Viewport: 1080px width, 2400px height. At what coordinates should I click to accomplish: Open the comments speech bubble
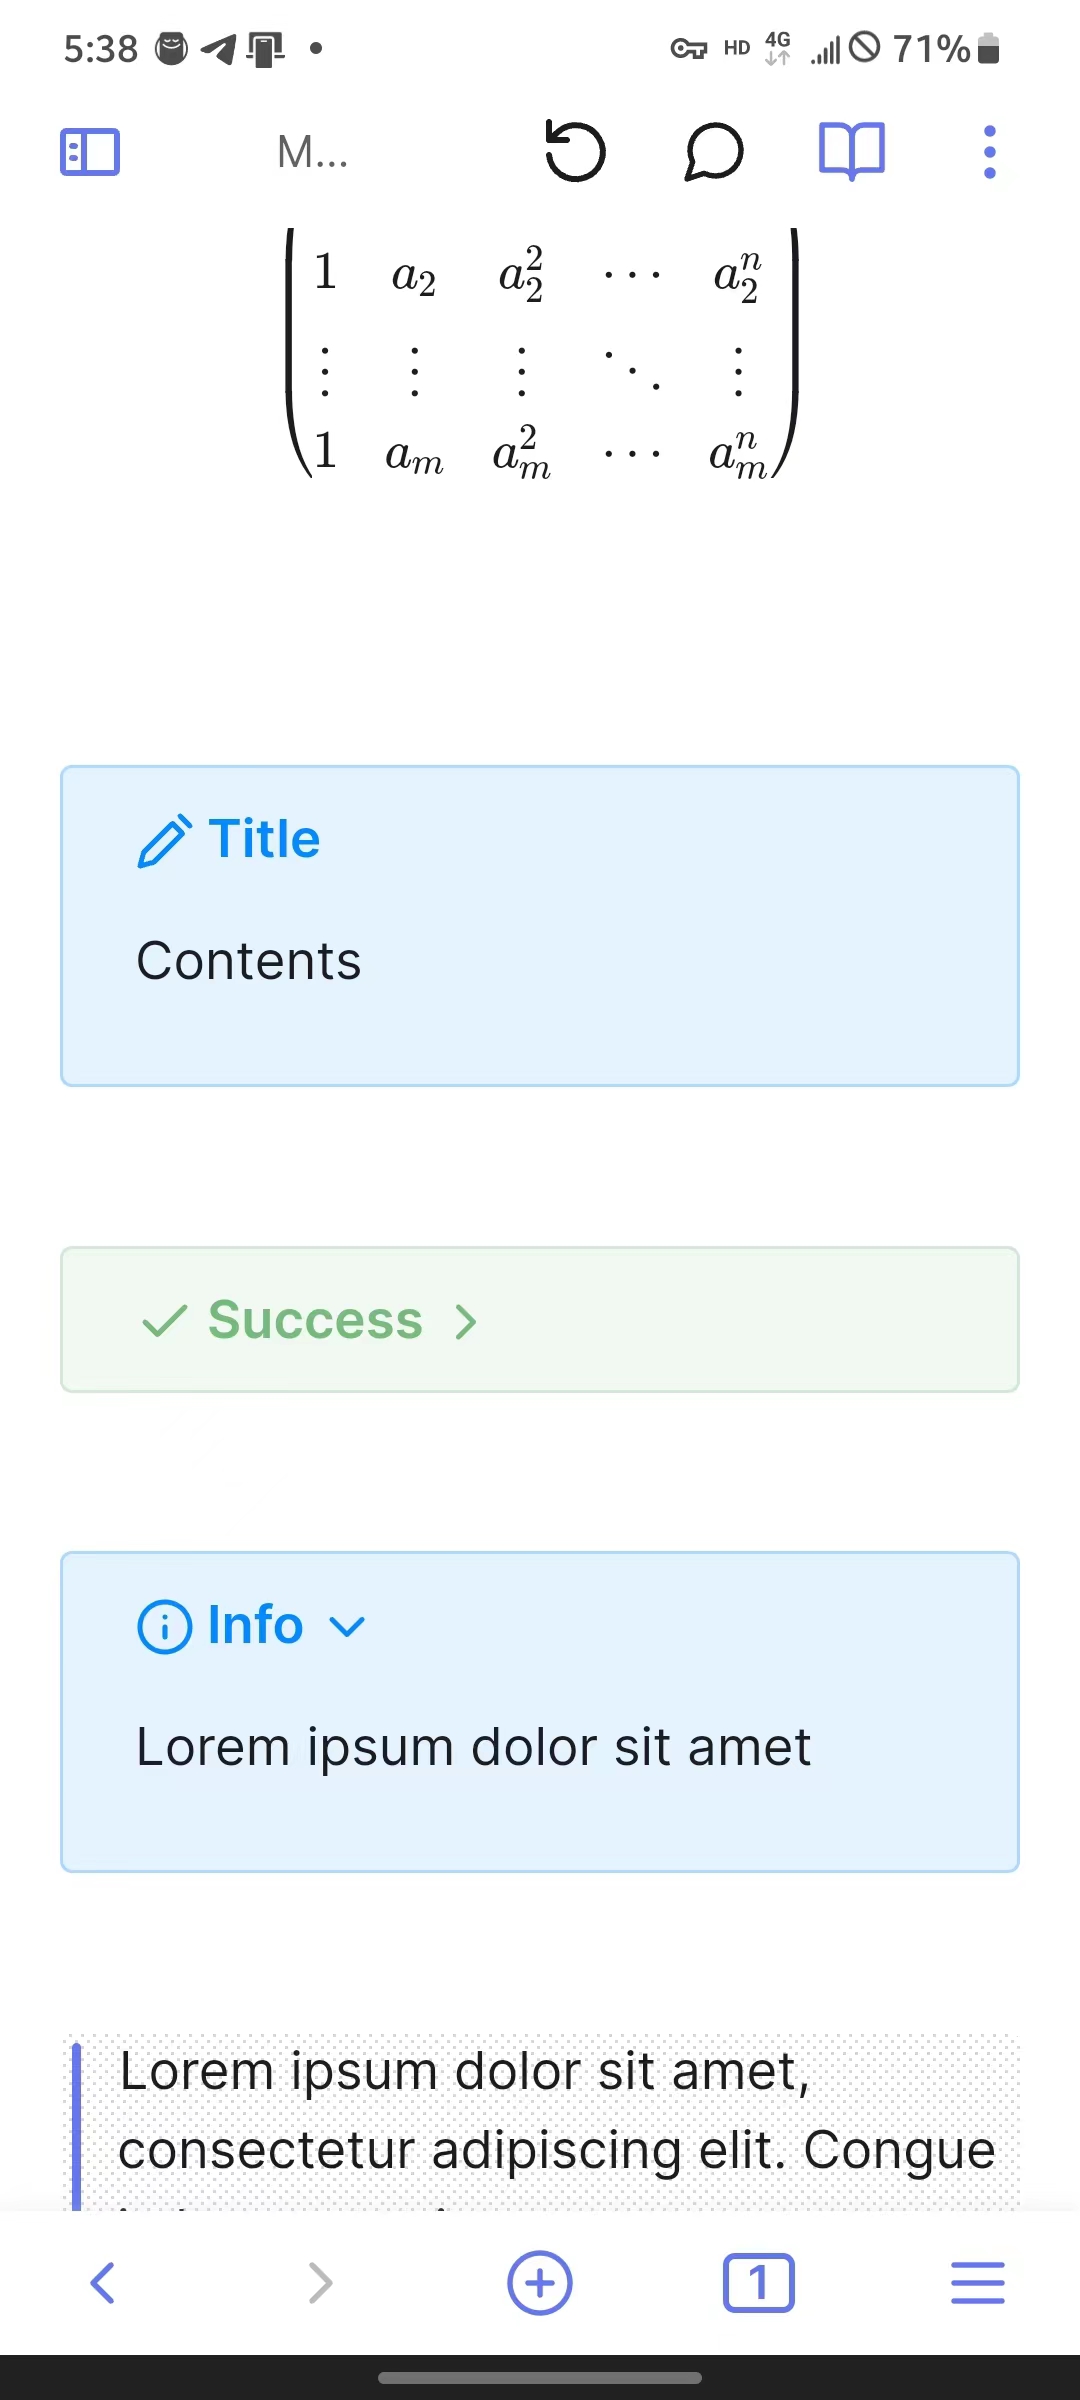714,152
